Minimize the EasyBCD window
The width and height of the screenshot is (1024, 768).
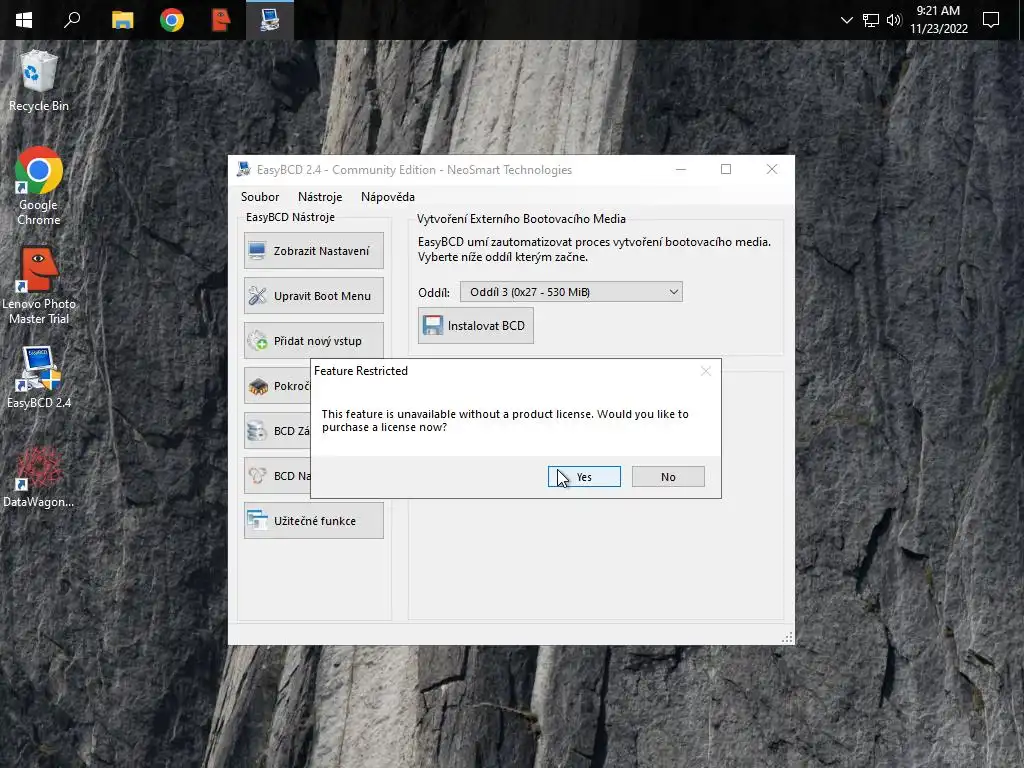[680, 169]
